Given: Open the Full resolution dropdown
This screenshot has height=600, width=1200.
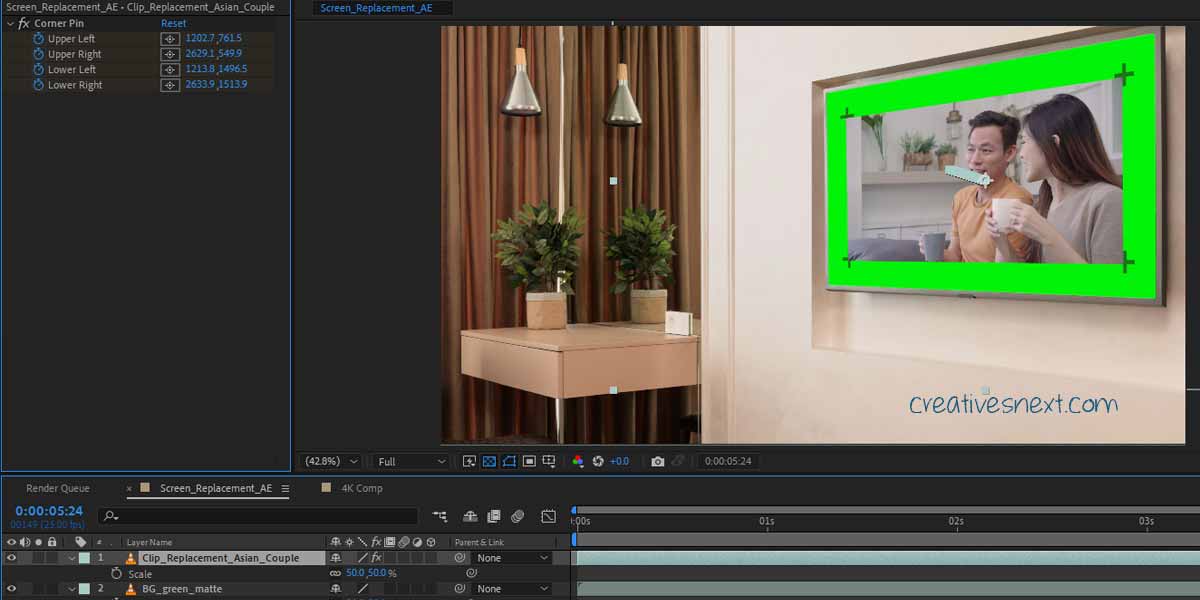Looking at the screenshot, I should coord(410,461).
